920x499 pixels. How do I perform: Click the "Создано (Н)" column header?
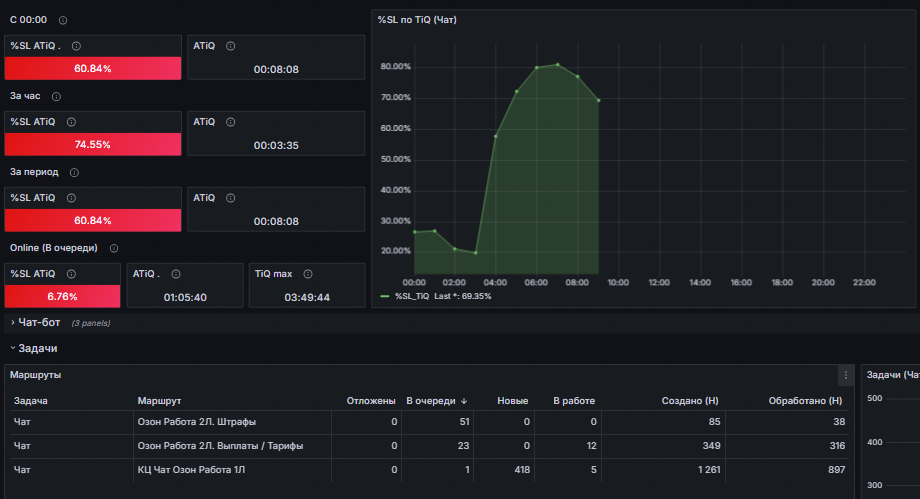tap(690, 401)
